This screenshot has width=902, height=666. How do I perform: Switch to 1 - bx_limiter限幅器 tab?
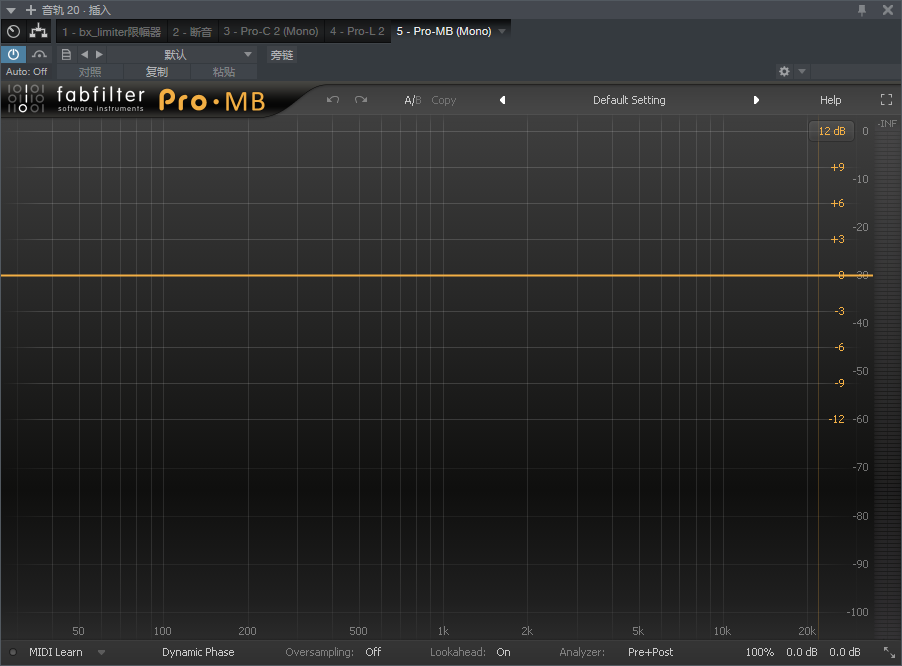[112, 32]
